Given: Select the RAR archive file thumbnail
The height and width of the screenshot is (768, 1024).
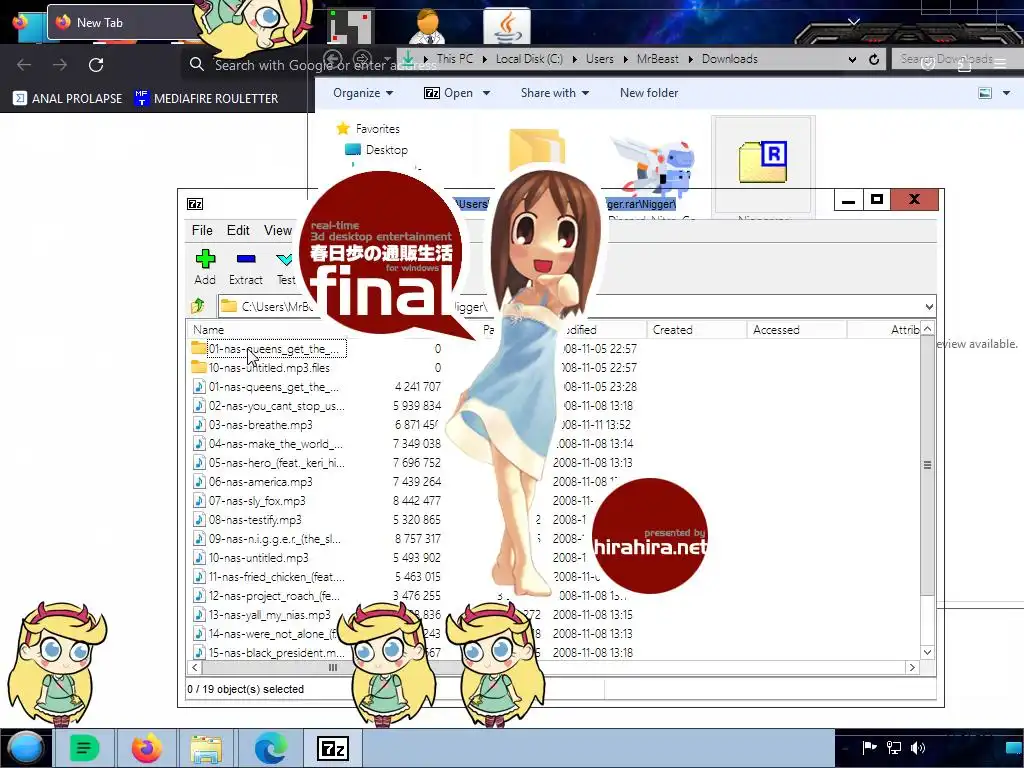Looking at the screenshot, I should click(763, 162).
